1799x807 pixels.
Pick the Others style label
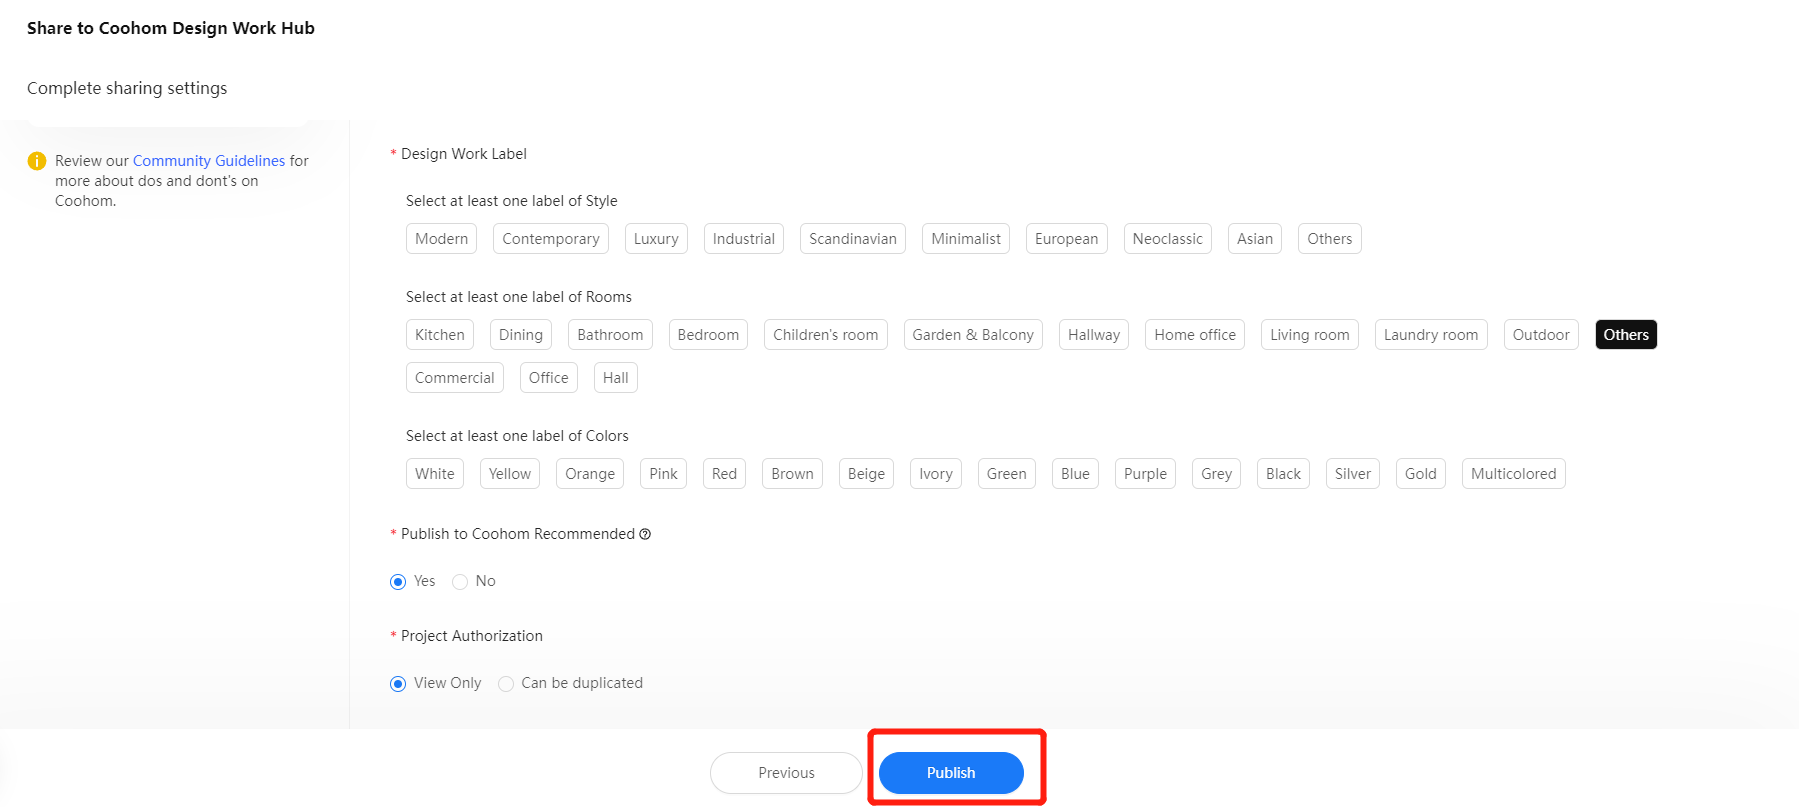click(x=1329, y=239)
